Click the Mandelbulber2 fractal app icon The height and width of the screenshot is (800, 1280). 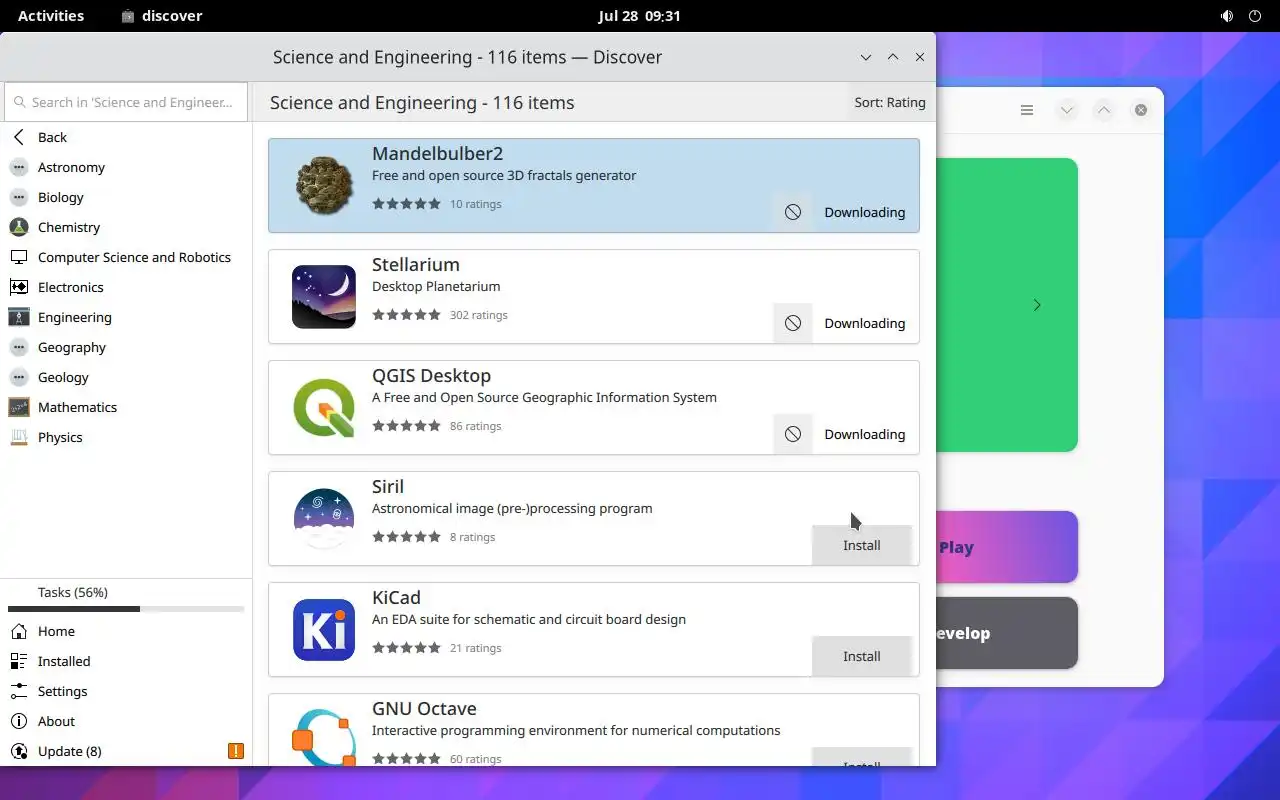[324, 185]
